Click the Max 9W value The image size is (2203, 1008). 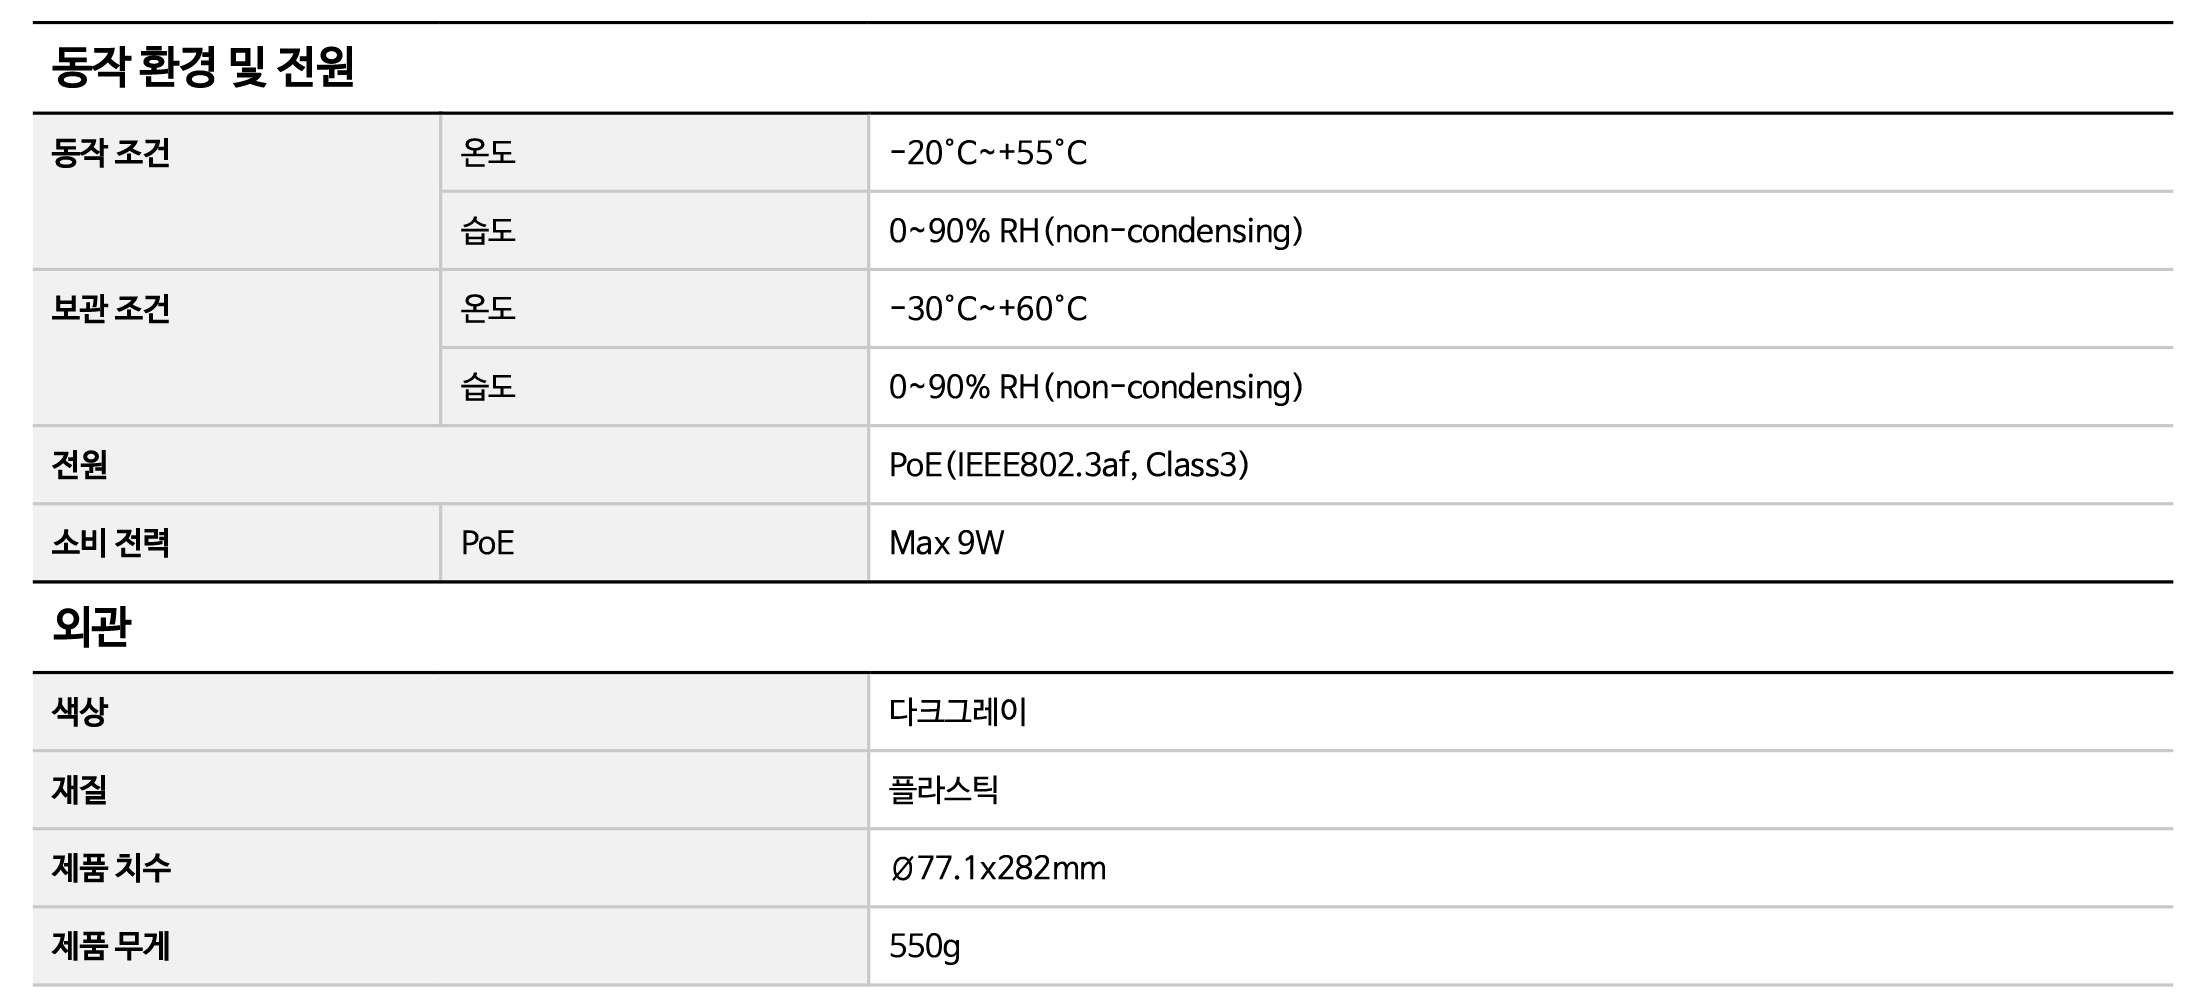tap(946, 543)
